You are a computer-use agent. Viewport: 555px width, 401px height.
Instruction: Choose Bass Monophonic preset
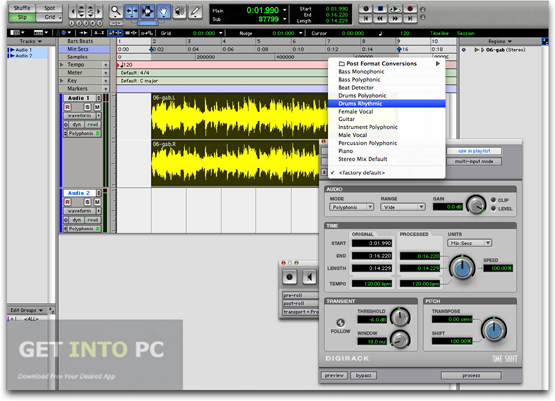pos(387,71)
